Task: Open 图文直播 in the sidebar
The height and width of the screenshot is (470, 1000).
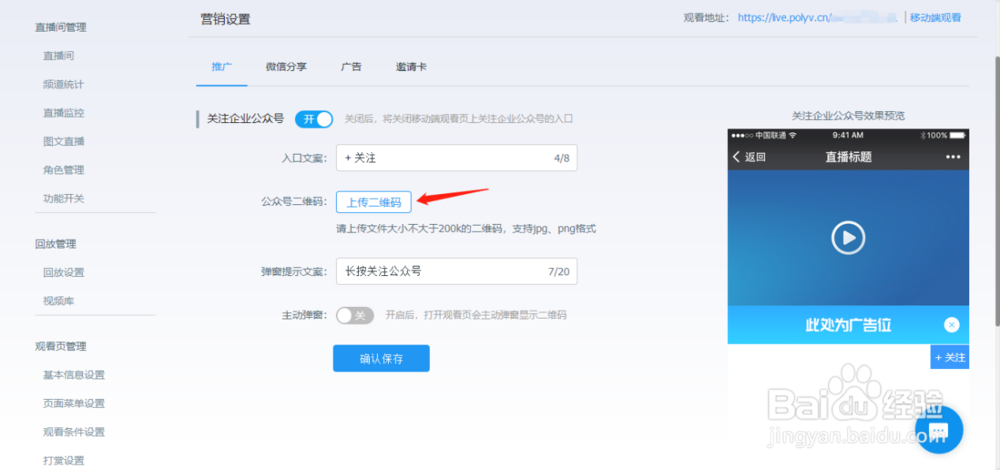Action: click(x=64, y=141)
